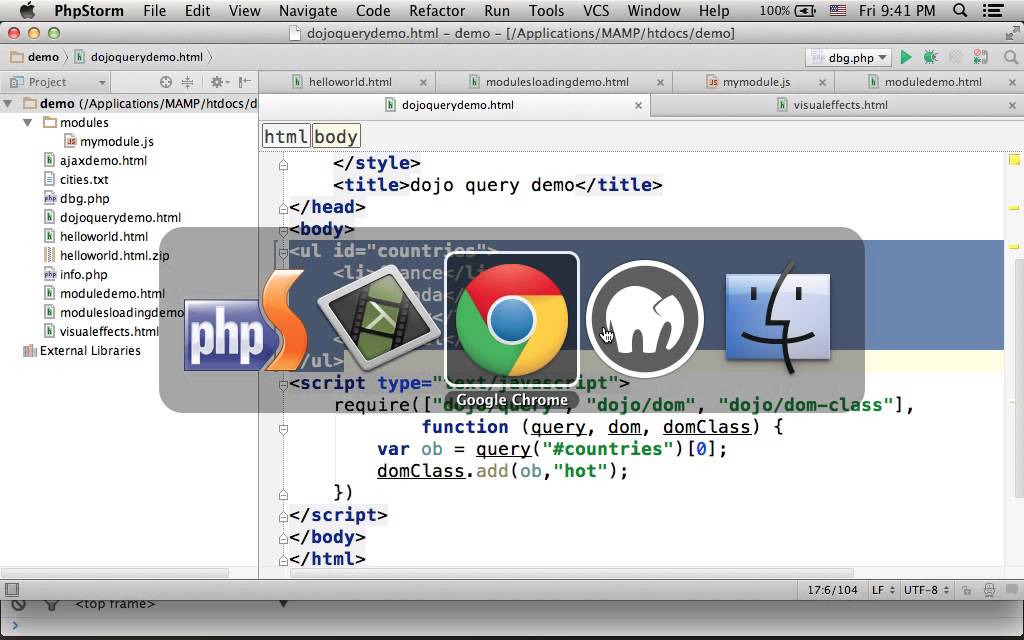Click the editor horizontal scrollbar
This screenshot has width=1024, height=640.
(571, 573)
